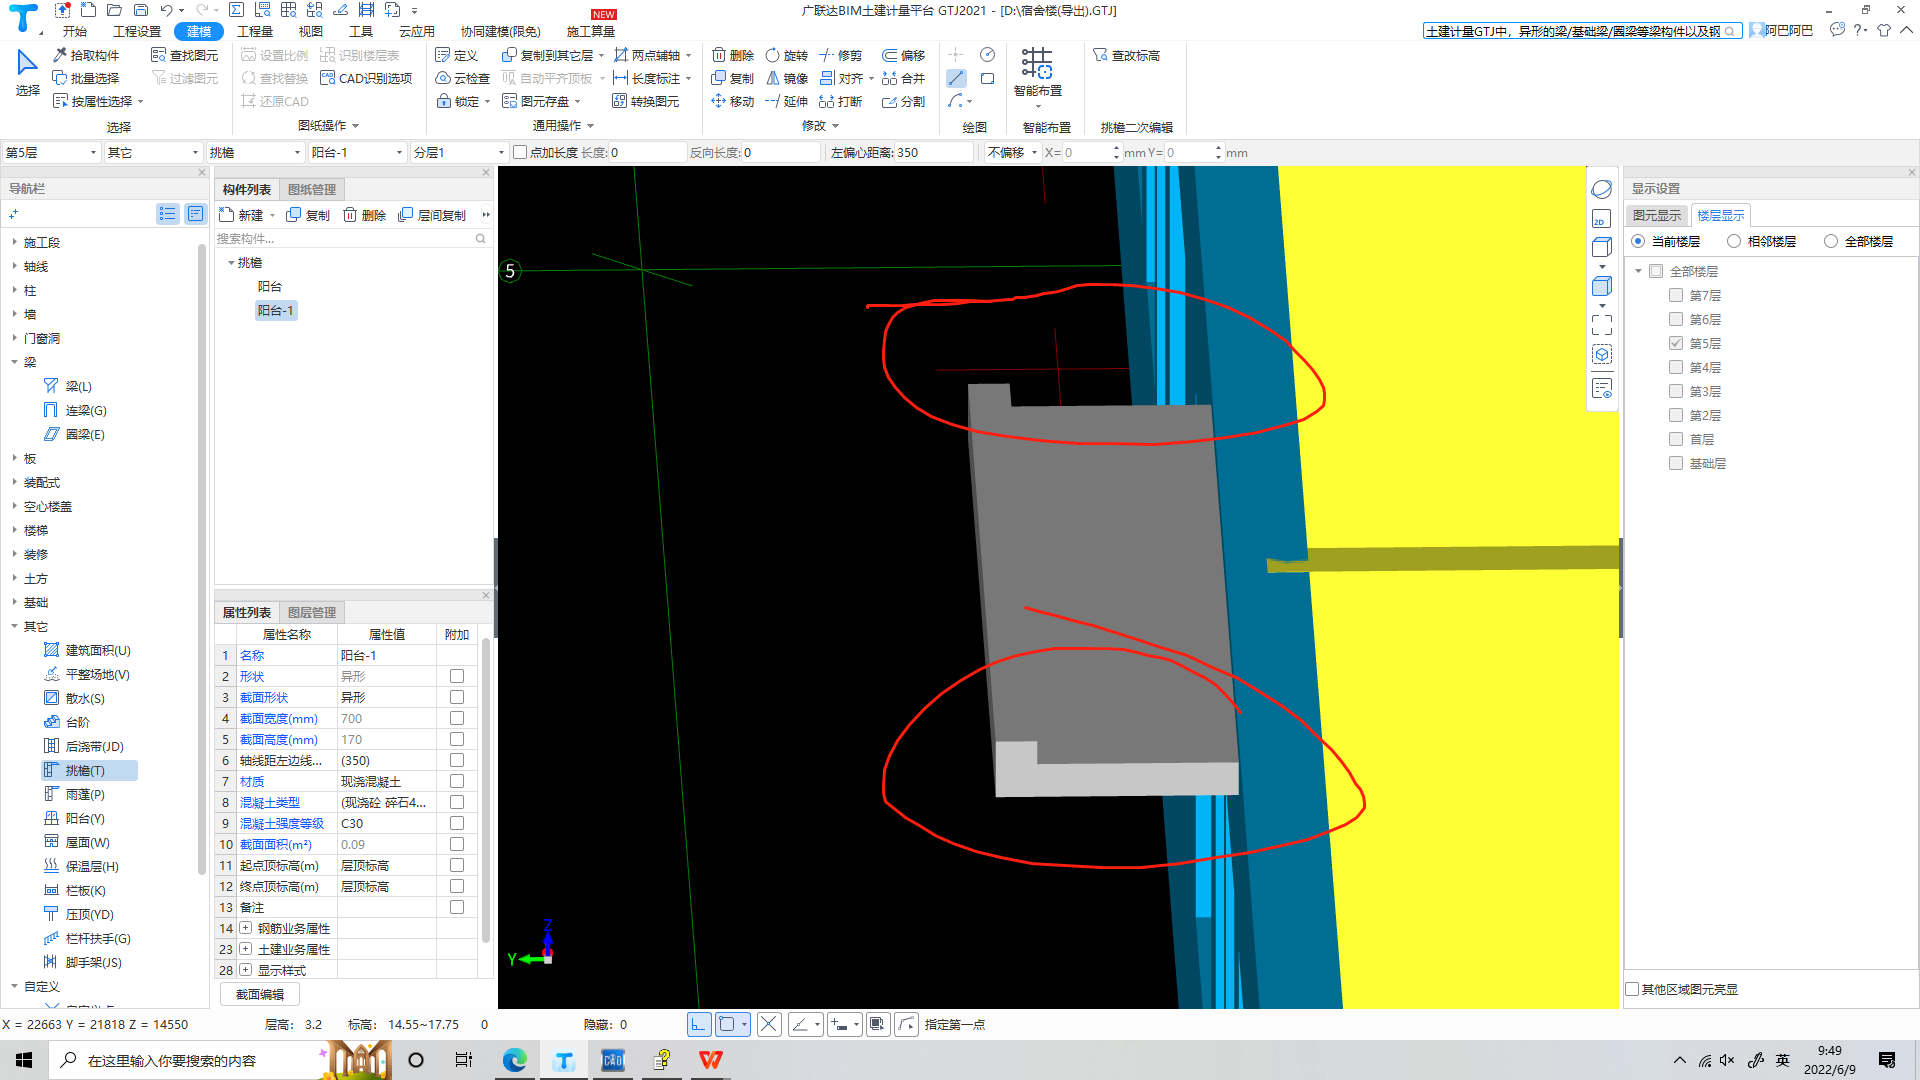Select the 相邻楼层 radio button
This screenshot has width=1920, height=1080.
click(x=1734, y=241)
